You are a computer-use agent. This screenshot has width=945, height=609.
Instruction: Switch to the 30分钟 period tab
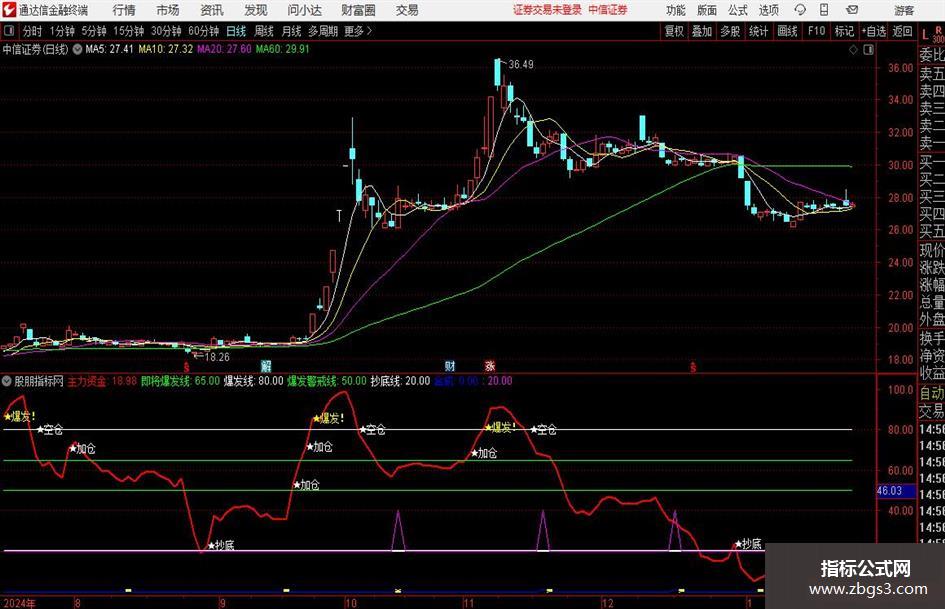166,31
